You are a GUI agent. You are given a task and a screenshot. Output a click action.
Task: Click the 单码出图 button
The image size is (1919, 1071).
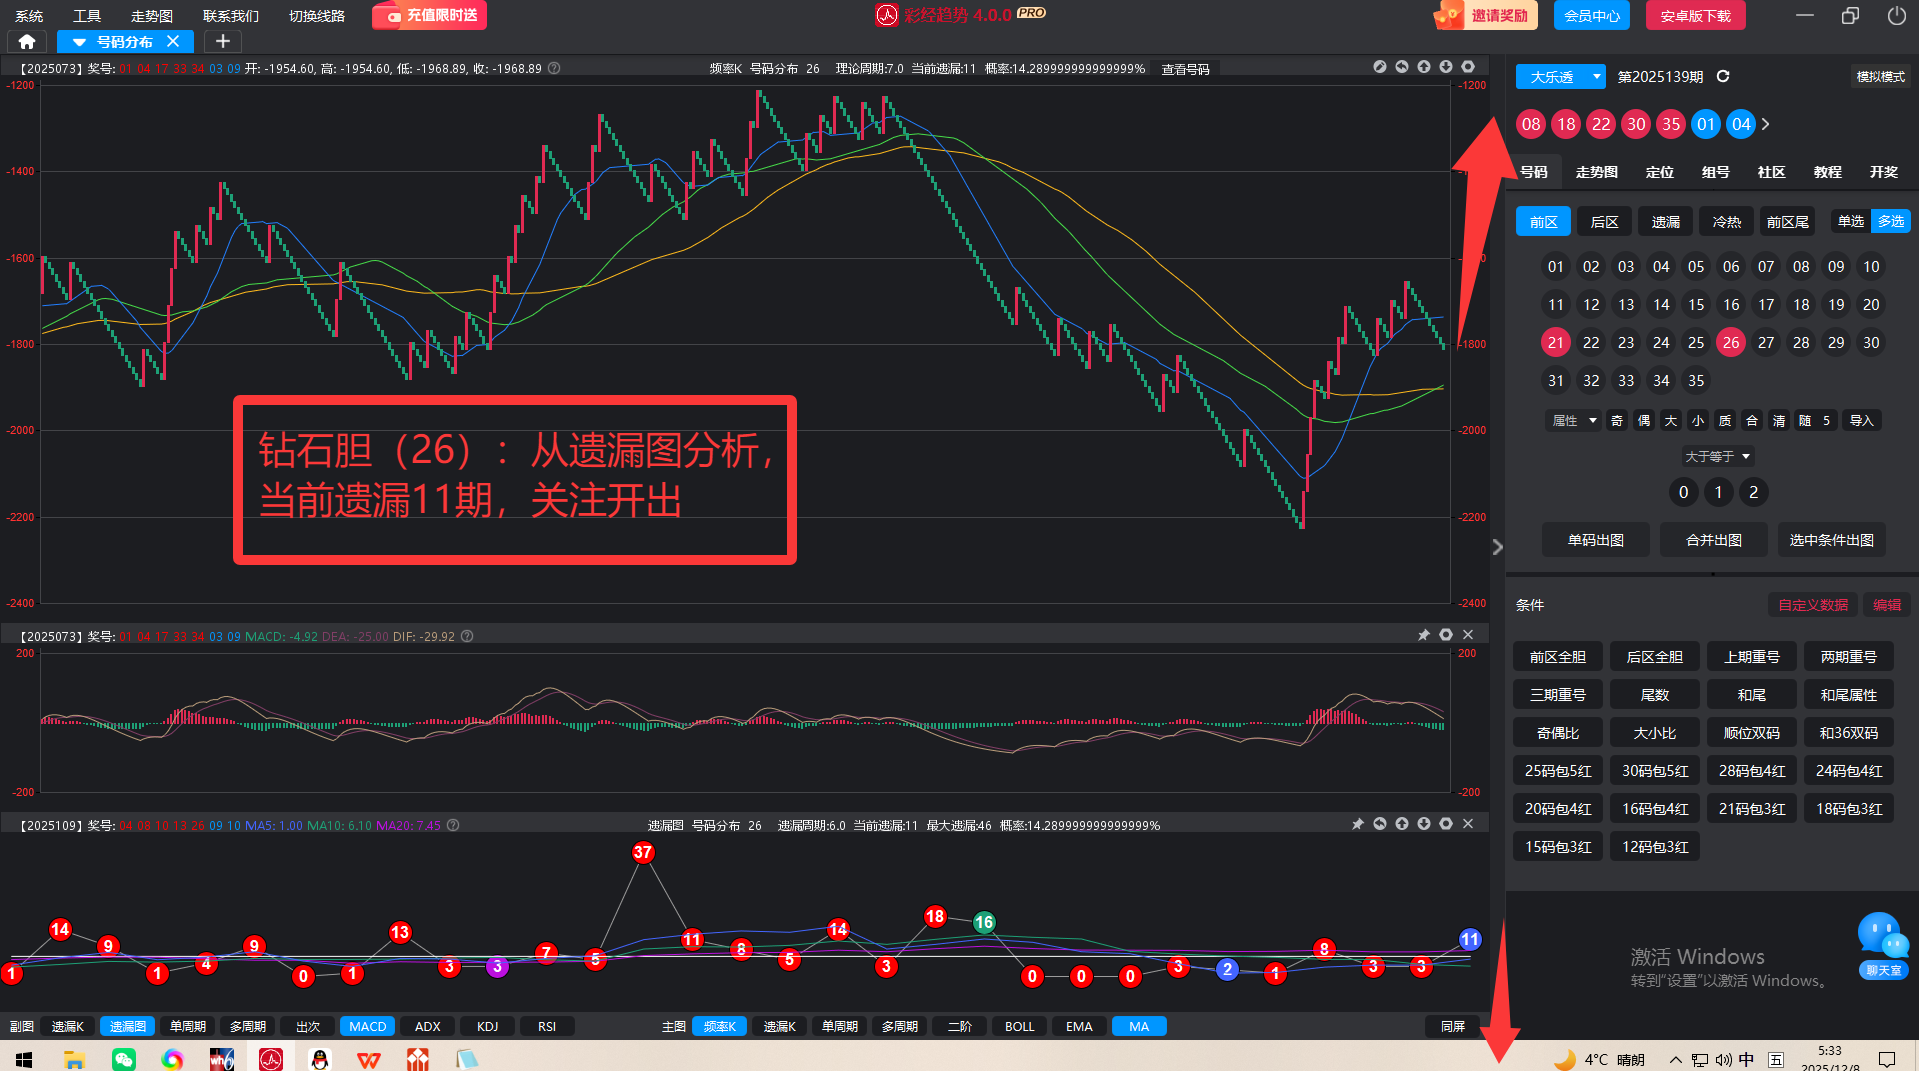tap(1595, 540)
